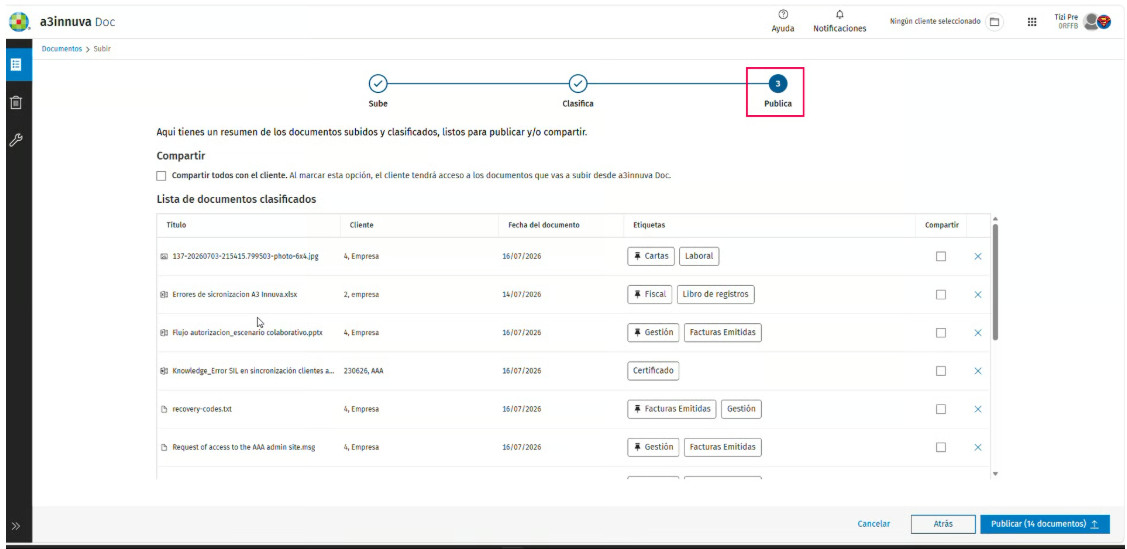Click client cell 230626, AAA
The image size is (1127, 549).
click(x=364, y=371)
